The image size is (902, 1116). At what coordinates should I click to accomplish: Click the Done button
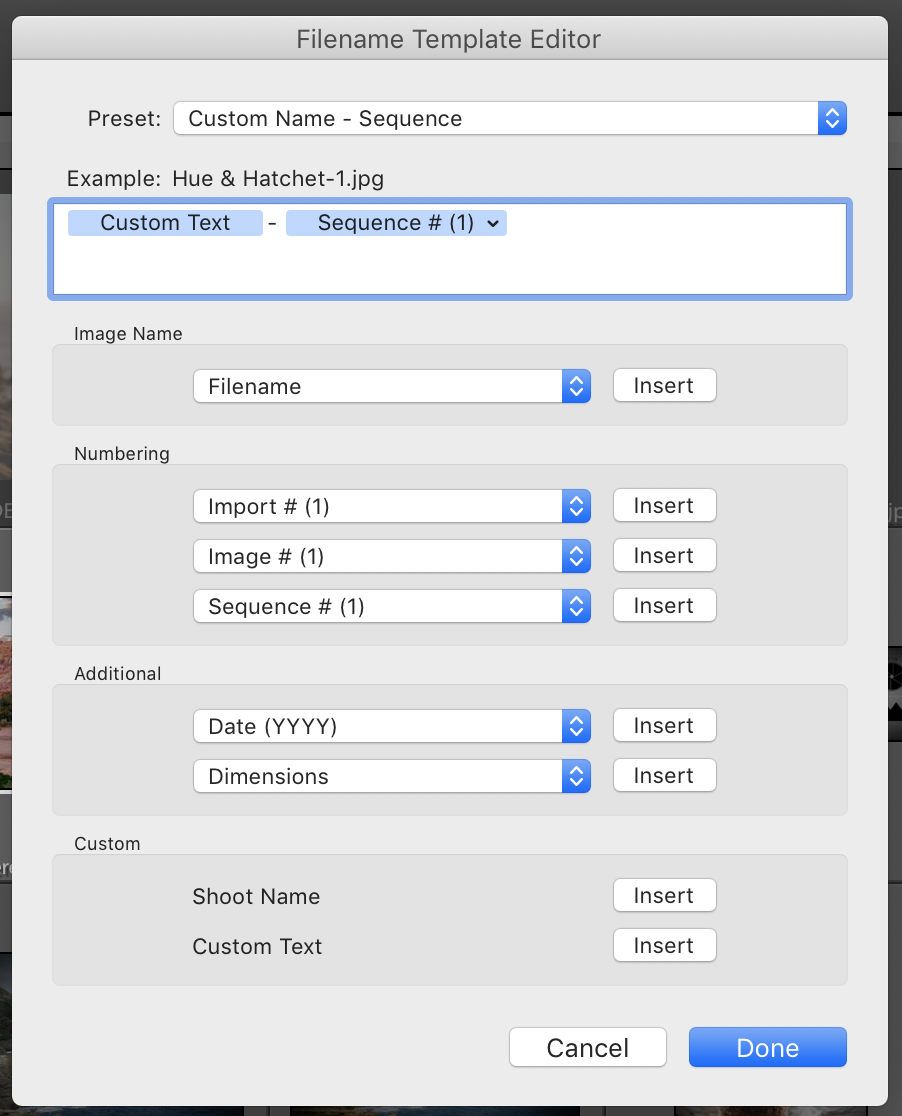tap(767, 1047)
